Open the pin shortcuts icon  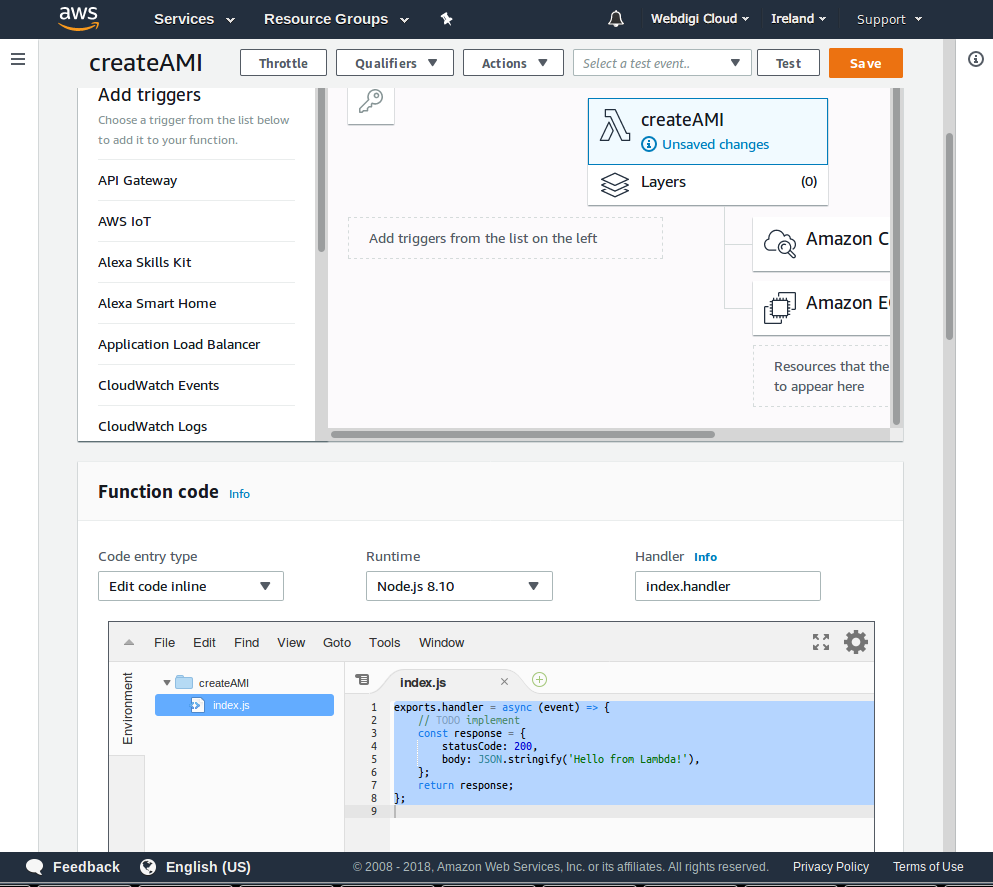(446, 19)
